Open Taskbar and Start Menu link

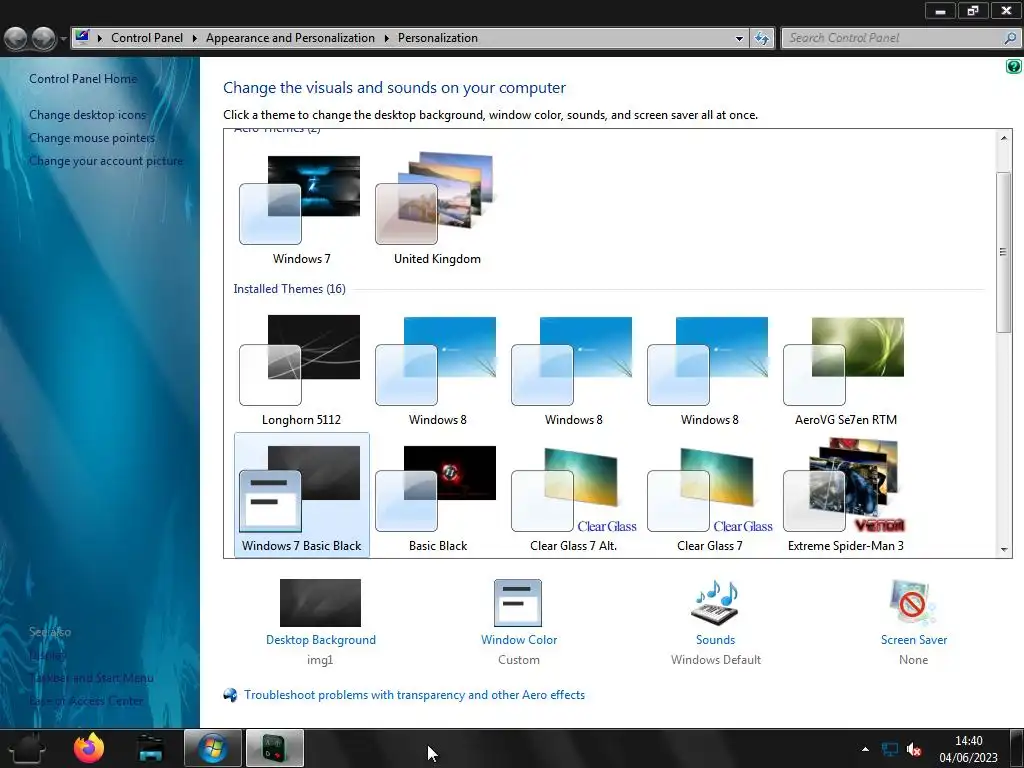click(x=91, y=678)
